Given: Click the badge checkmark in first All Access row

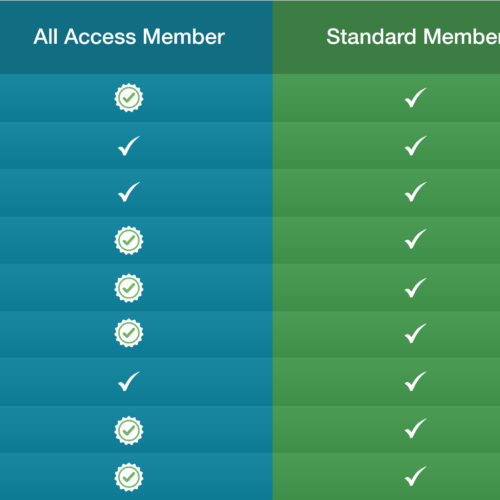Looking at the screenshot, I should (129, 98).
